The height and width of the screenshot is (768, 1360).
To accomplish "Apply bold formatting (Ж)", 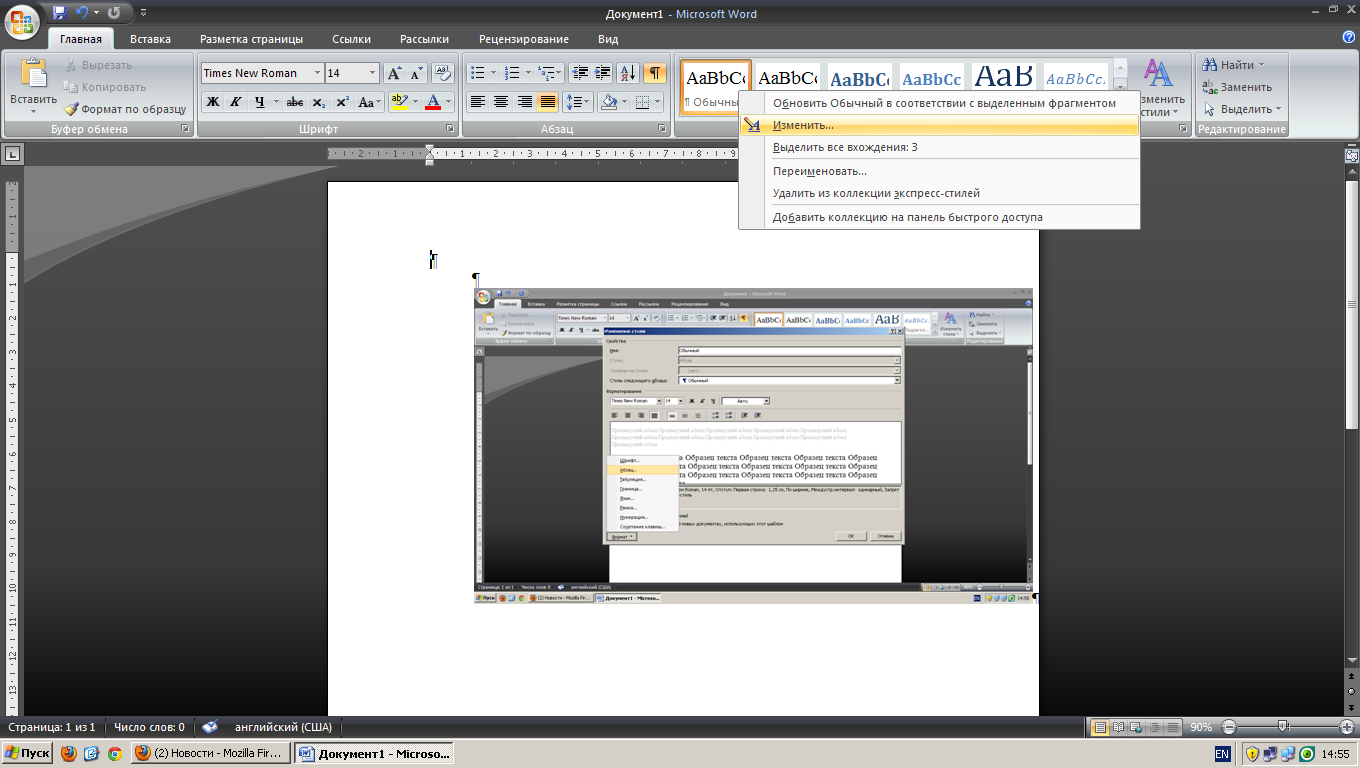I will pos(212,102).
